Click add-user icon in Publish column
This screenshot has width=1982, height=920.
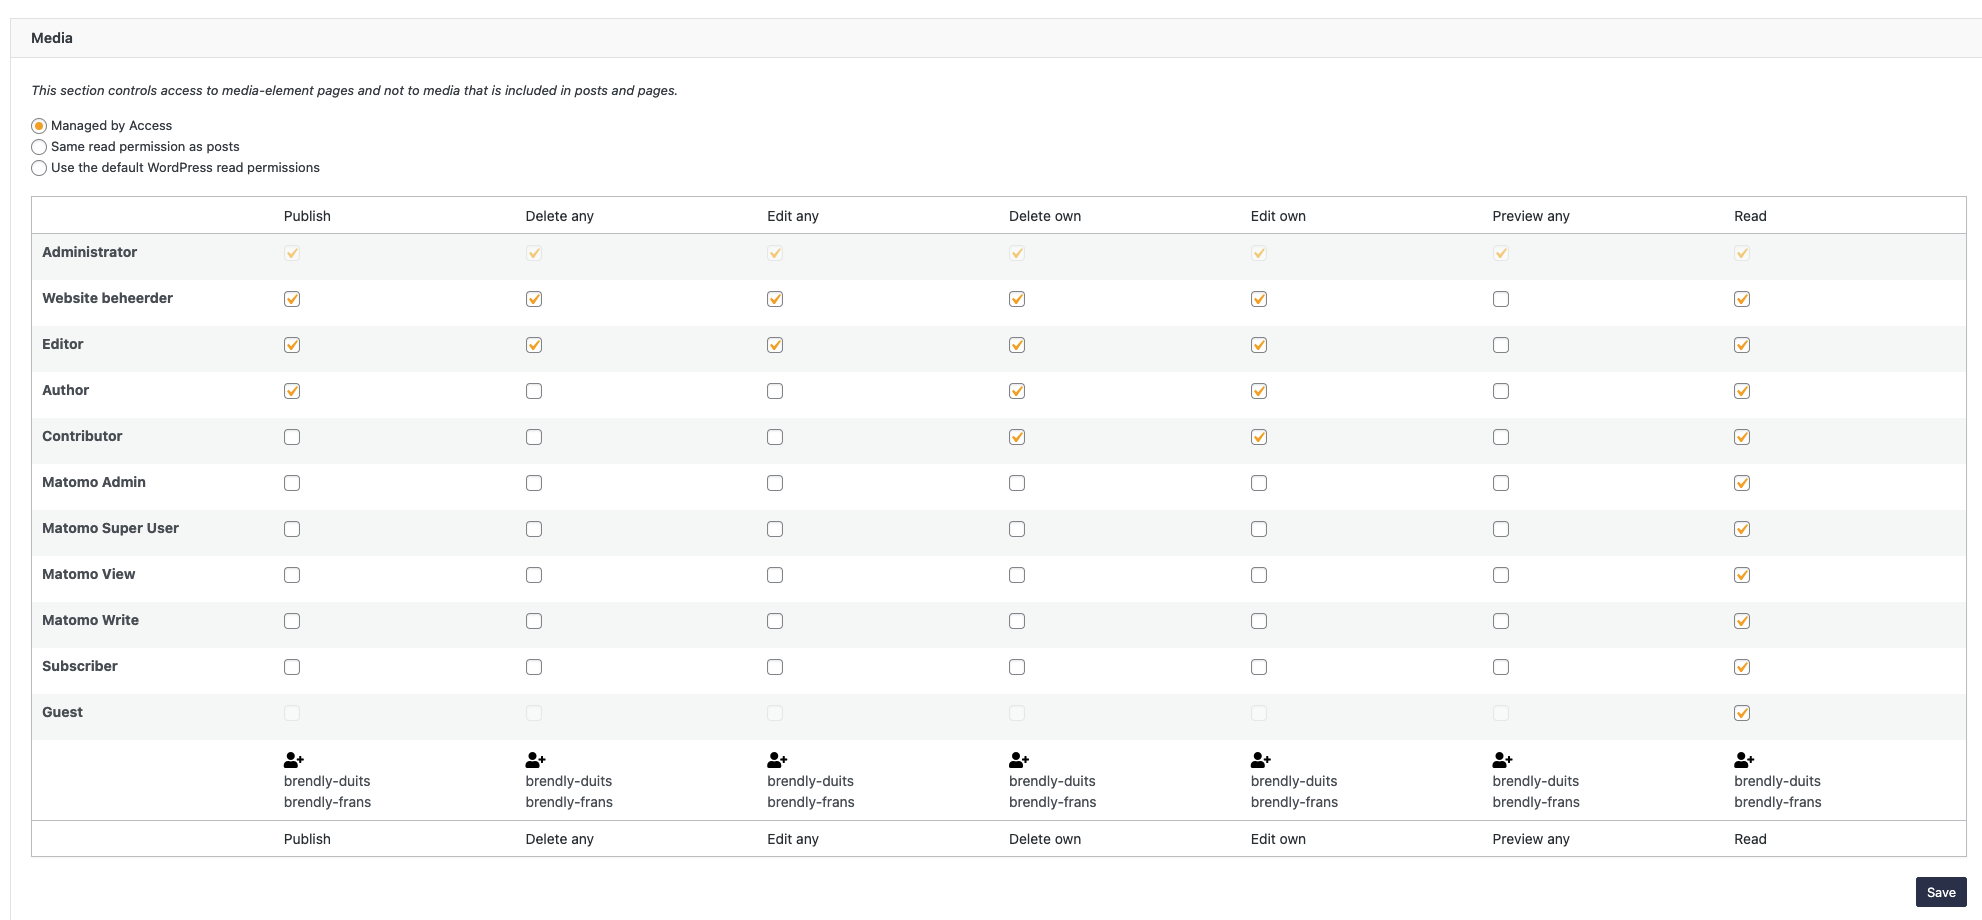[x=293, y=760]
